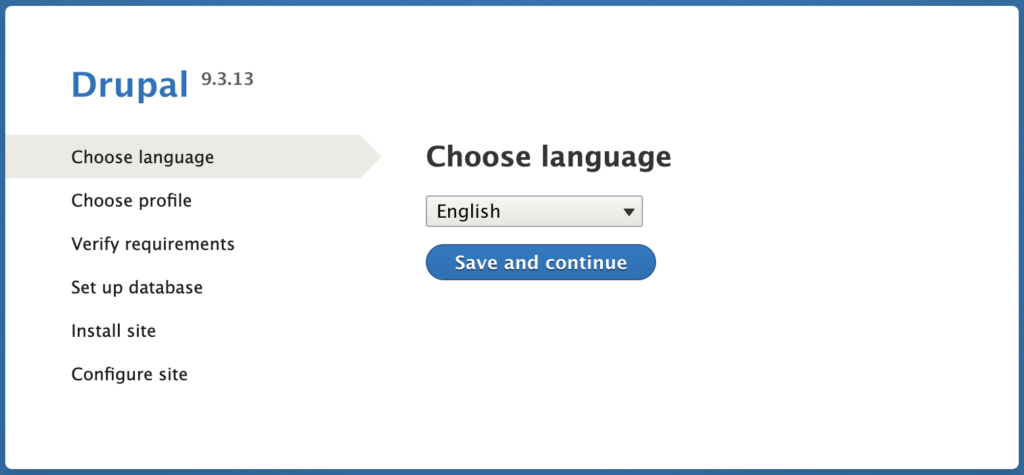
Task: Click the word English inside the select box
Action: (468, 211)
